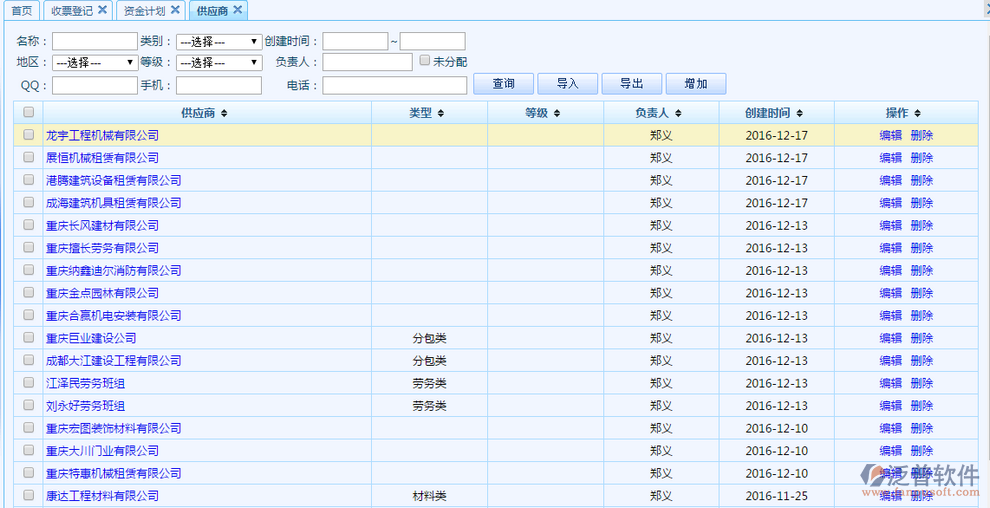Check the row for 龙宇工程机械有限公司
The width and height of the screenshot is (990, 508).
coord(28,135)
